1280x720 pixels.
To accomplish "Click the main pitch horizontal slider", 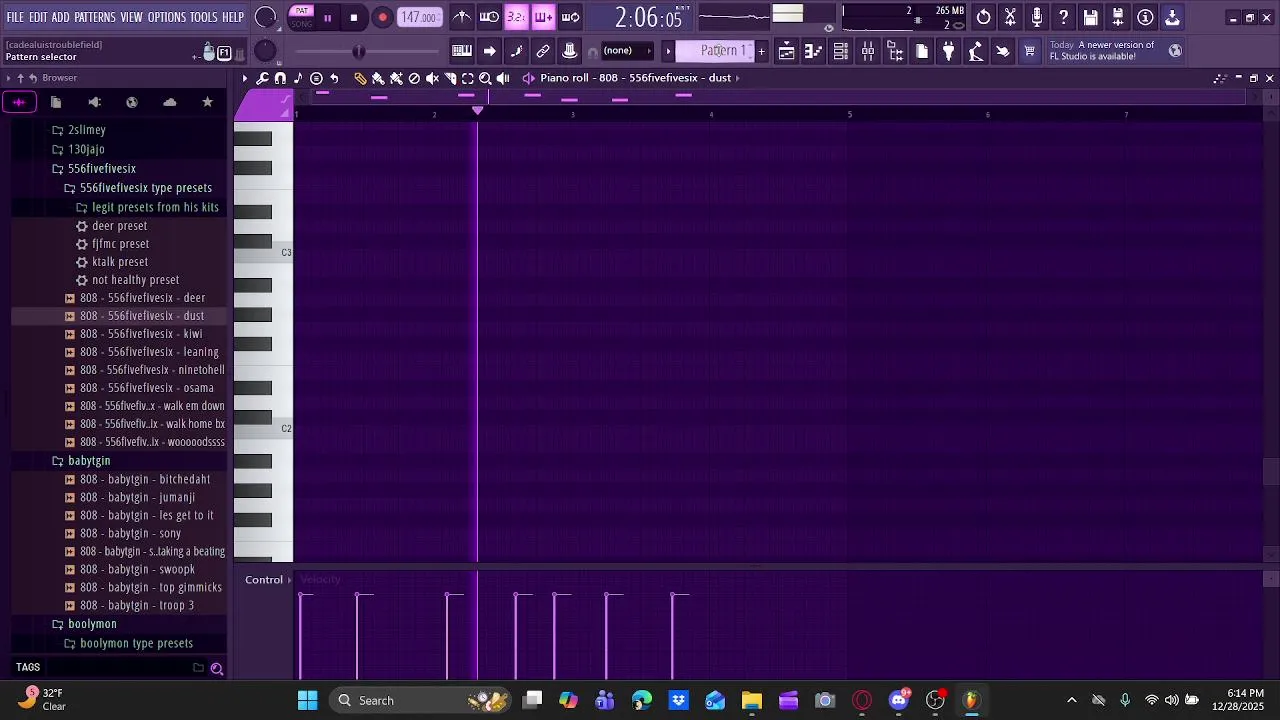I will [x=366, y=52].
